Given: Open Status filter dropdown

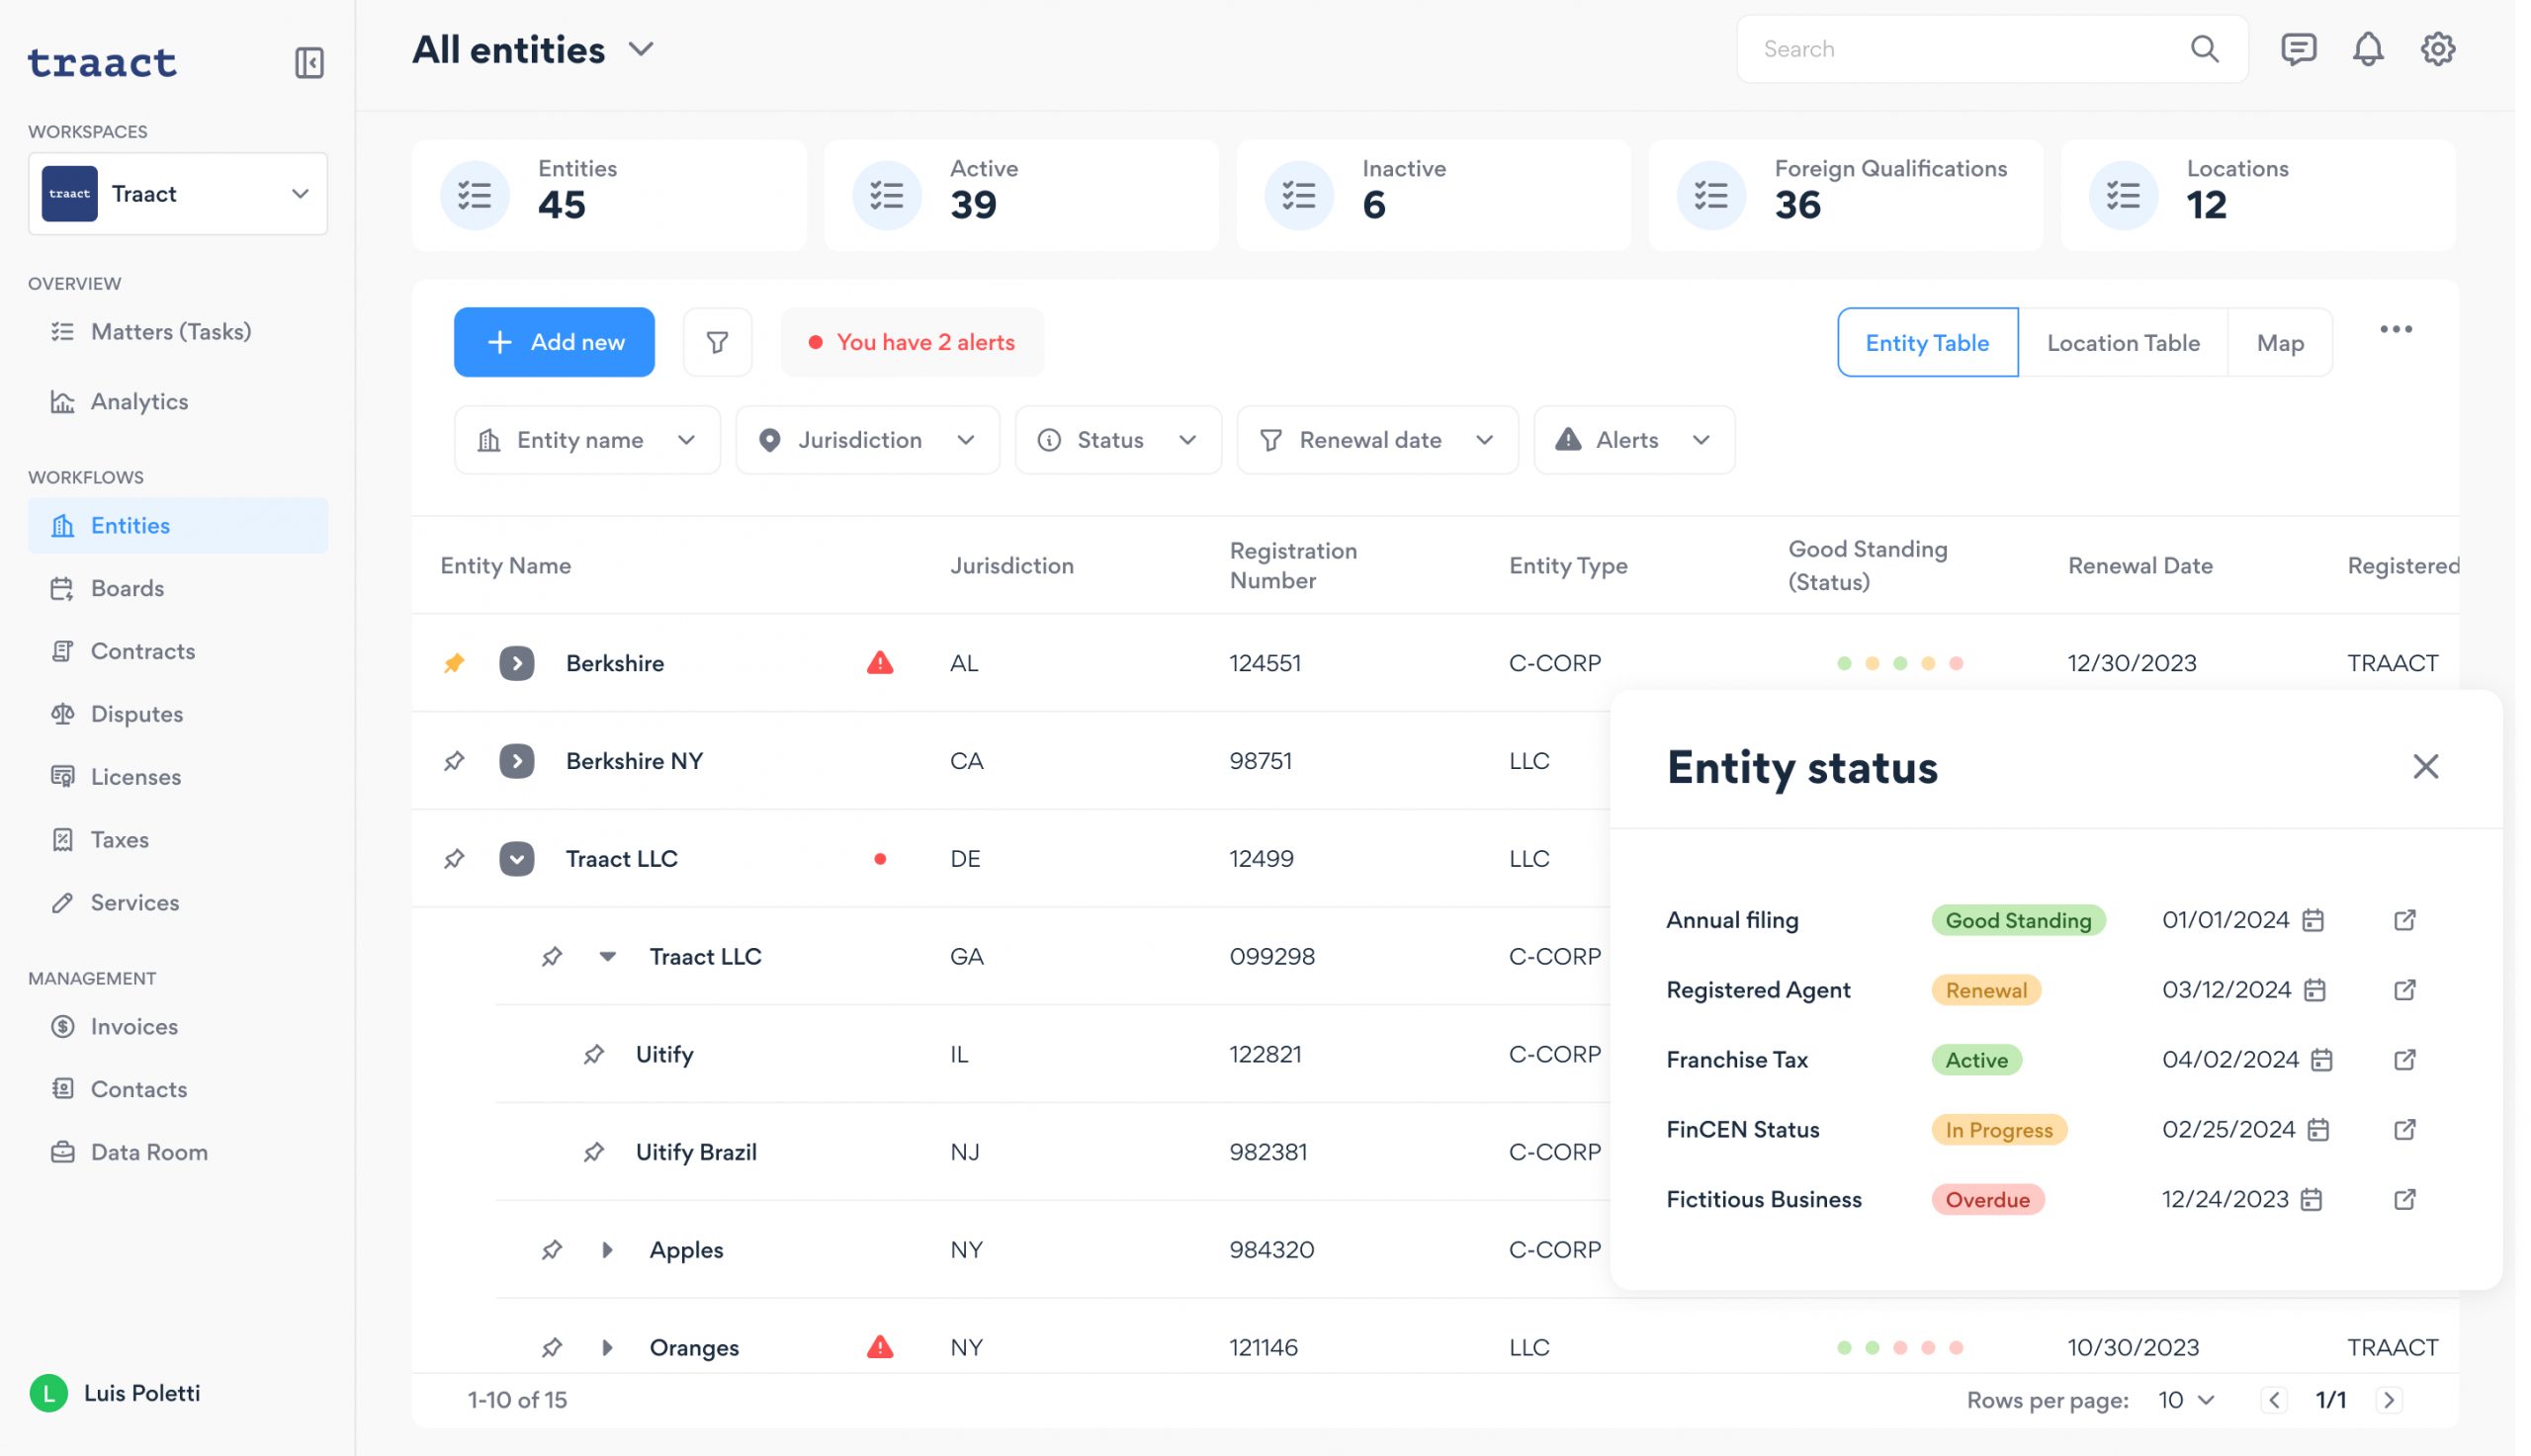Looking at the screenshot, I should [1118, 440].
